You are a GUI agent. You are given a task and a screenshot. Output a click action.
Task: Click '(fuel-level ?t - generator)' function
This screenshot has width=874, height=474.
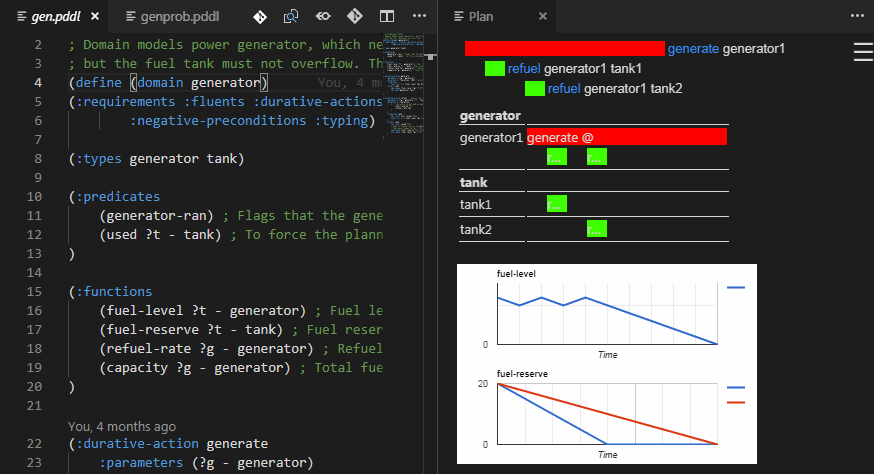click(x=203, y=310)
